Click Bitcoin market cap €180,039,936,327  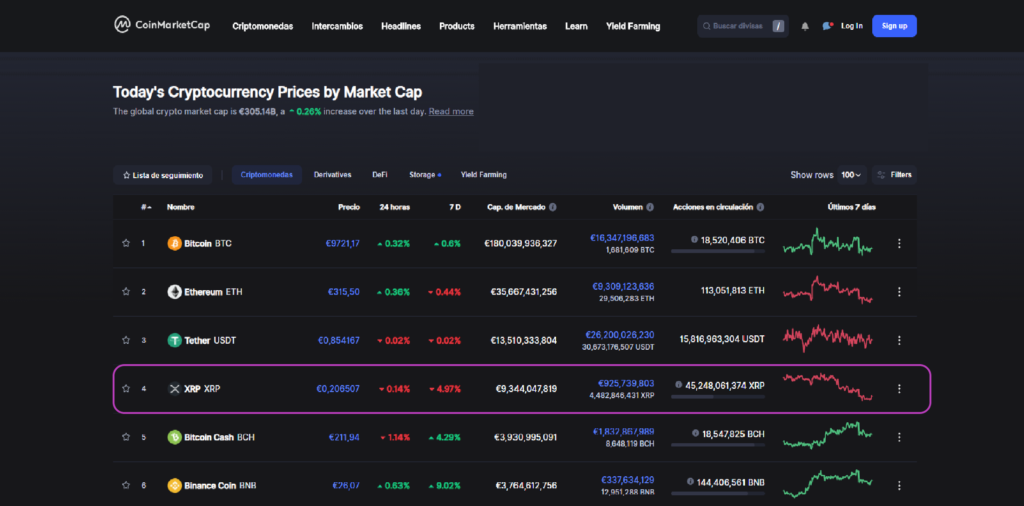pos(520,244)
